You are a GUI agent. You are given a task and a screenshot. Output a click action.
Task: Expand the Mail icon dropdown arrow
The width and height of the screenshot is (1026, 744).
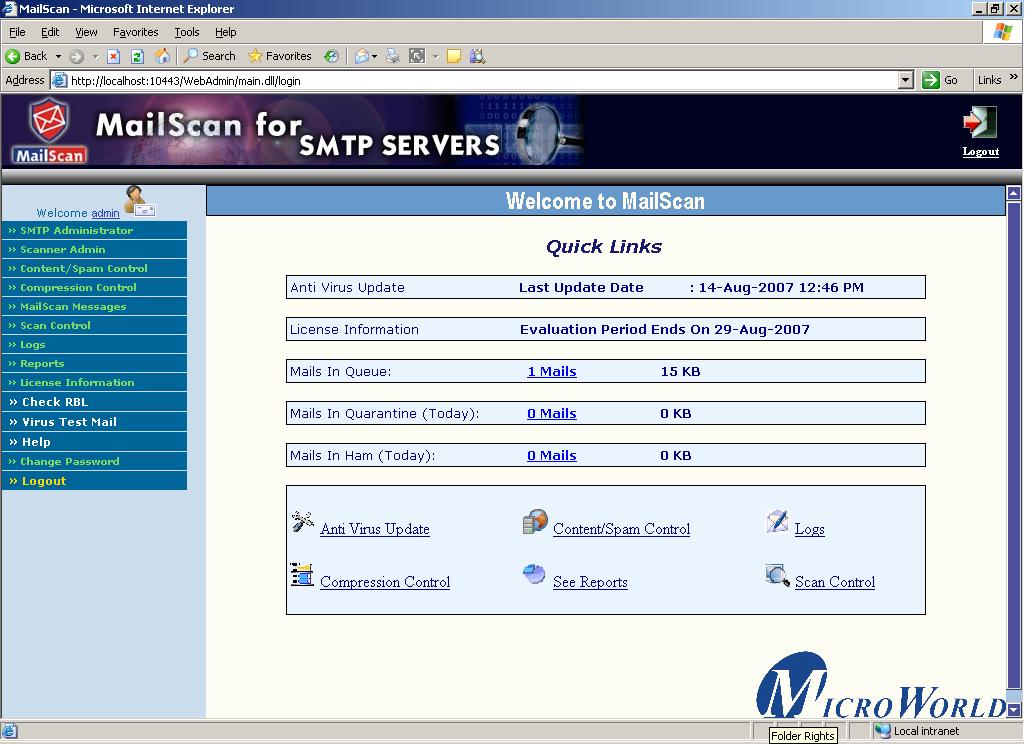click(374, 56)
